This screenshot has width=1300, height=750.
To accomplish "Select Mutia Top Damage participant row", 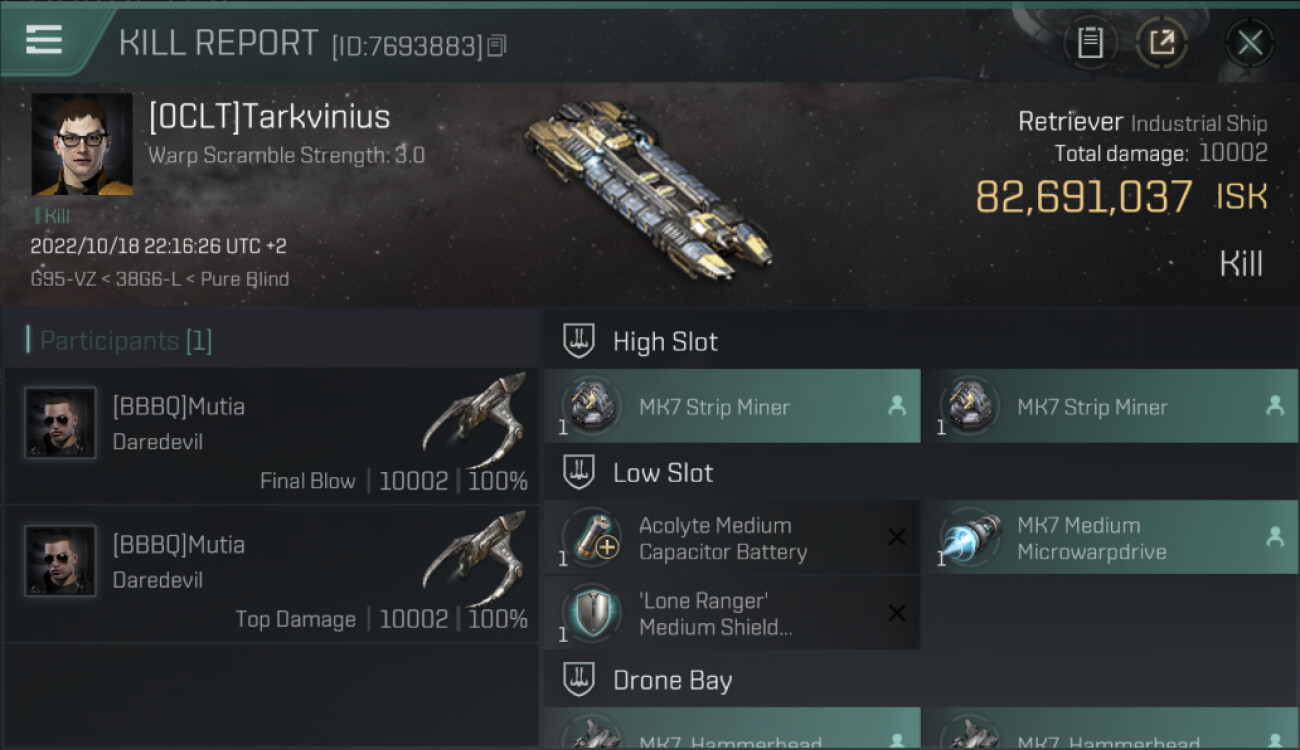I will (270, 575).
